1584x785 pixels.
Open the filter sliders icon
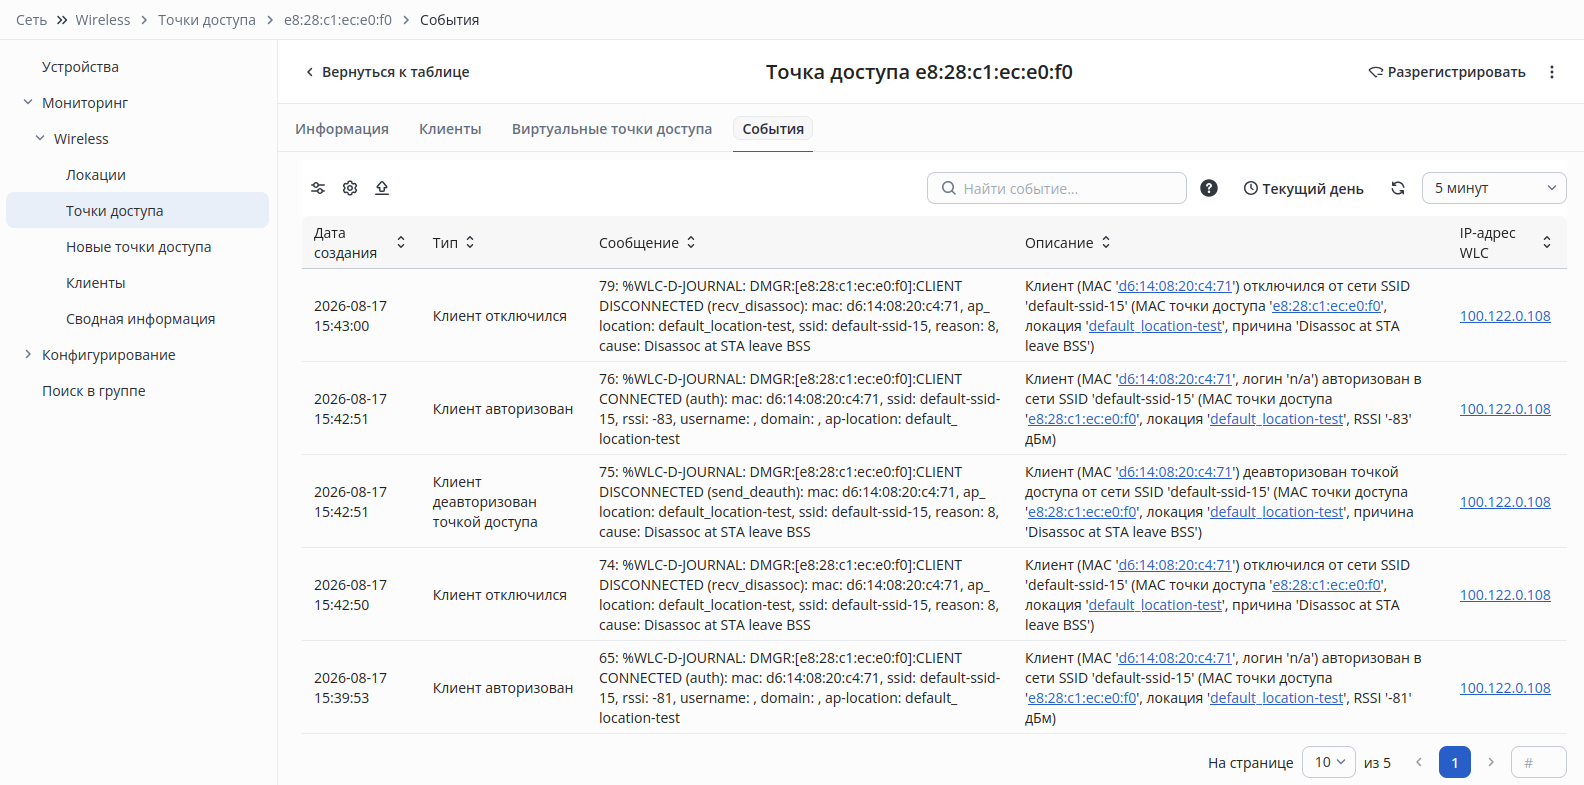(318, 188)
